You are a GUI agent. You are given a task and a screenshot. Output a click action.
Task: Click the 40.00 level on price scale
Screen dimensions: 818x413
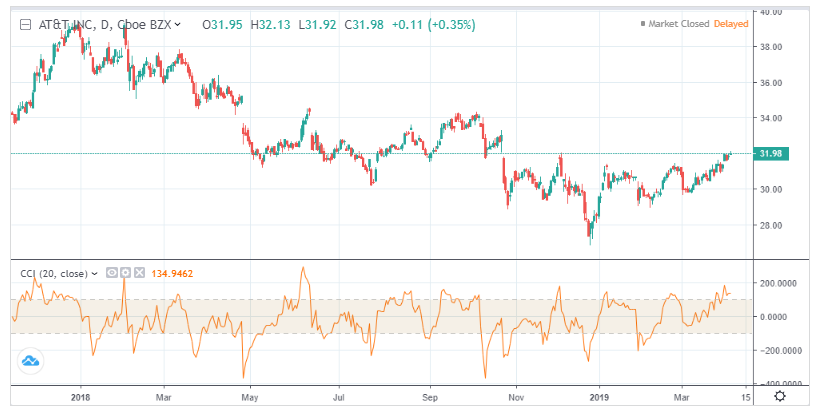[770, 12]
